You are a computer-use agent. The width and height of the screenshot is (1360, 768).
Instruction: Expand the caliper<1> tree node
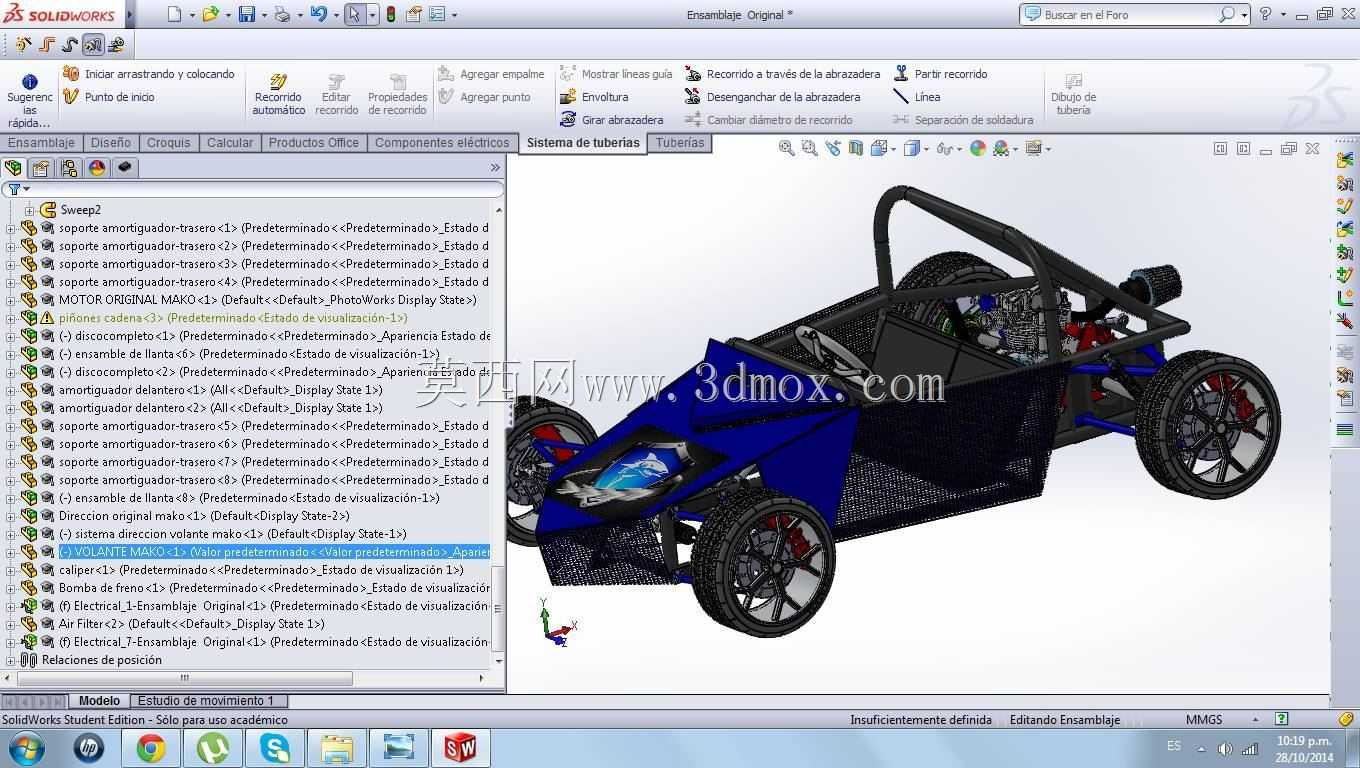tap(11, 570)
